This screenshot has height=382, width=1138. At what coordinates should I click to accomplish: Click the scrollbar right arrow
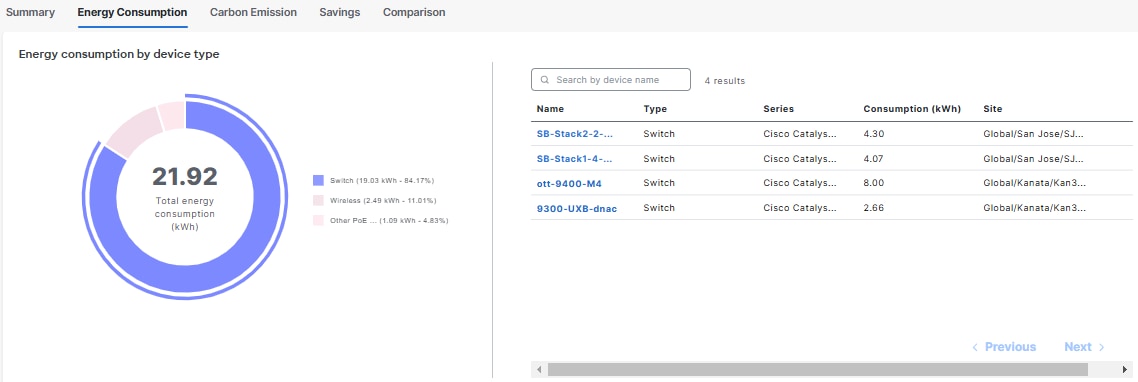[x=1124, y=370]
